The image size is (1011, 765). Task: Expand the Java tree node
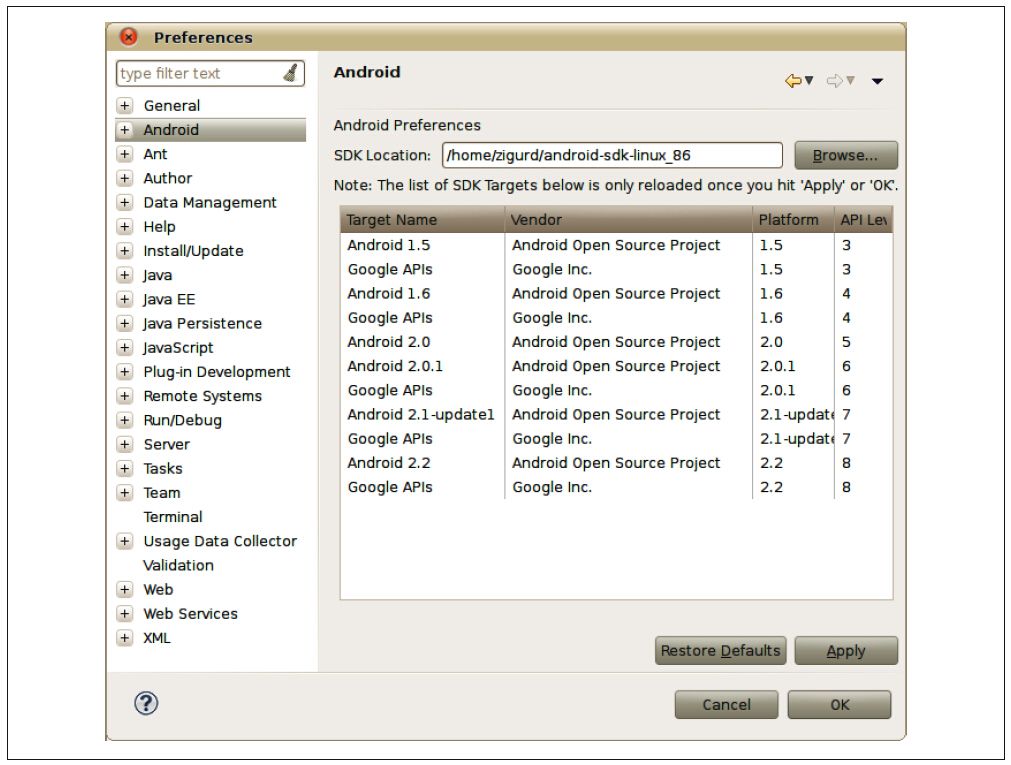(125, 275)
